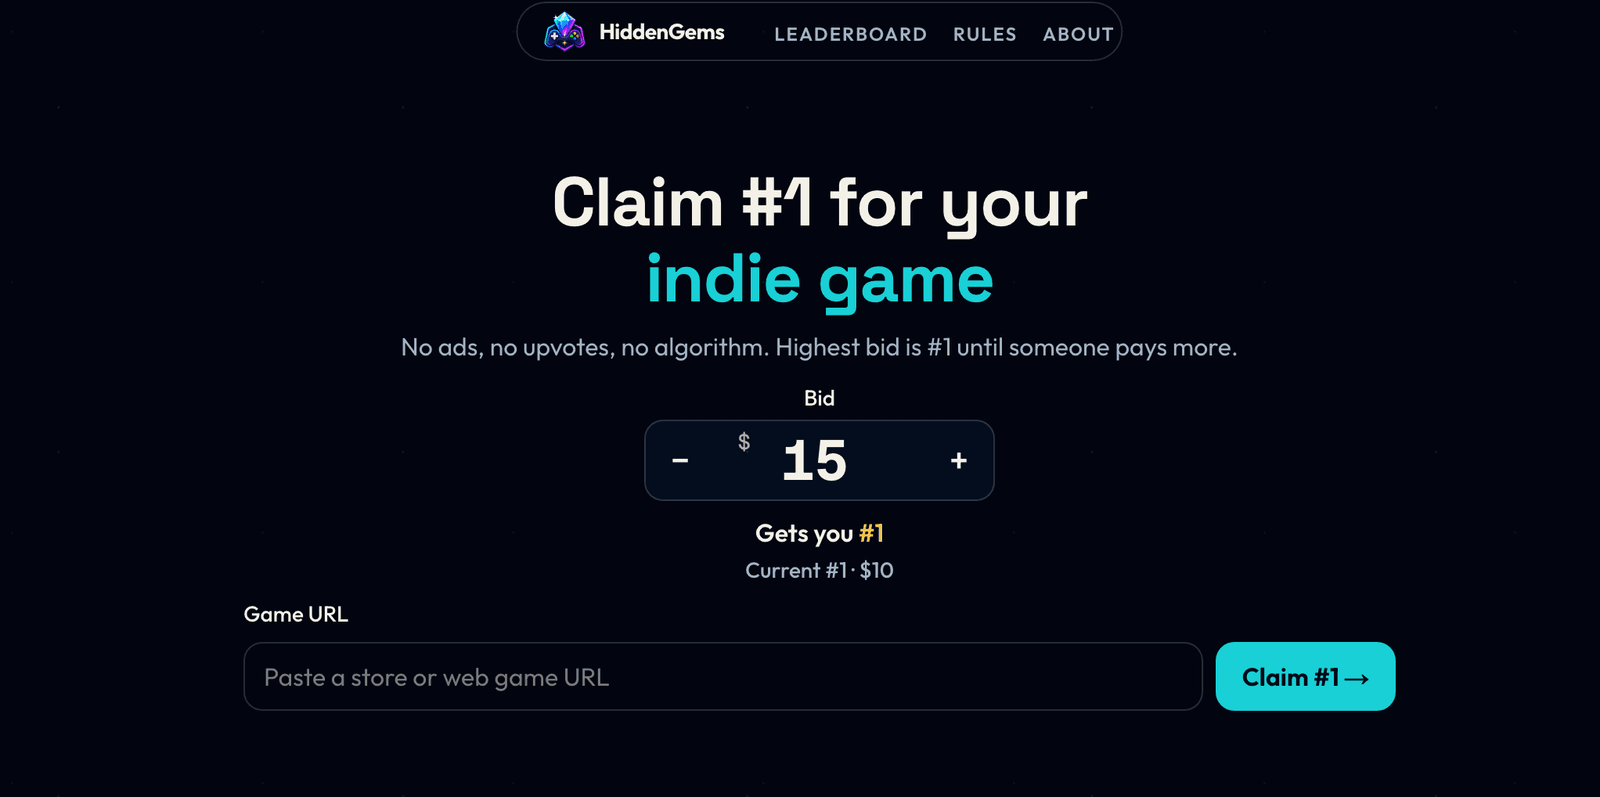Click the 'Claim #1 for your' headline

coord(820,204)
